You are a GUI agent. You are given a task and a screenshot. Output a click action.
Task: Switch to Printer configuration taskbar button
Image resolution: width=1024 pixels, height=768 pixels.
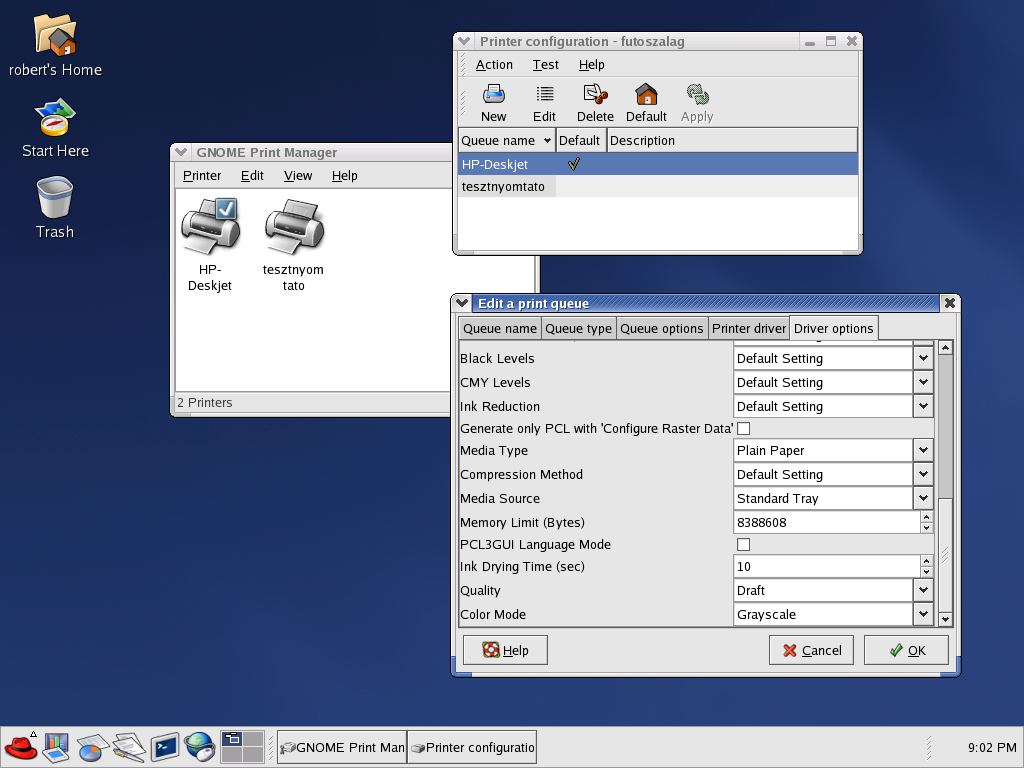(472, 747)
